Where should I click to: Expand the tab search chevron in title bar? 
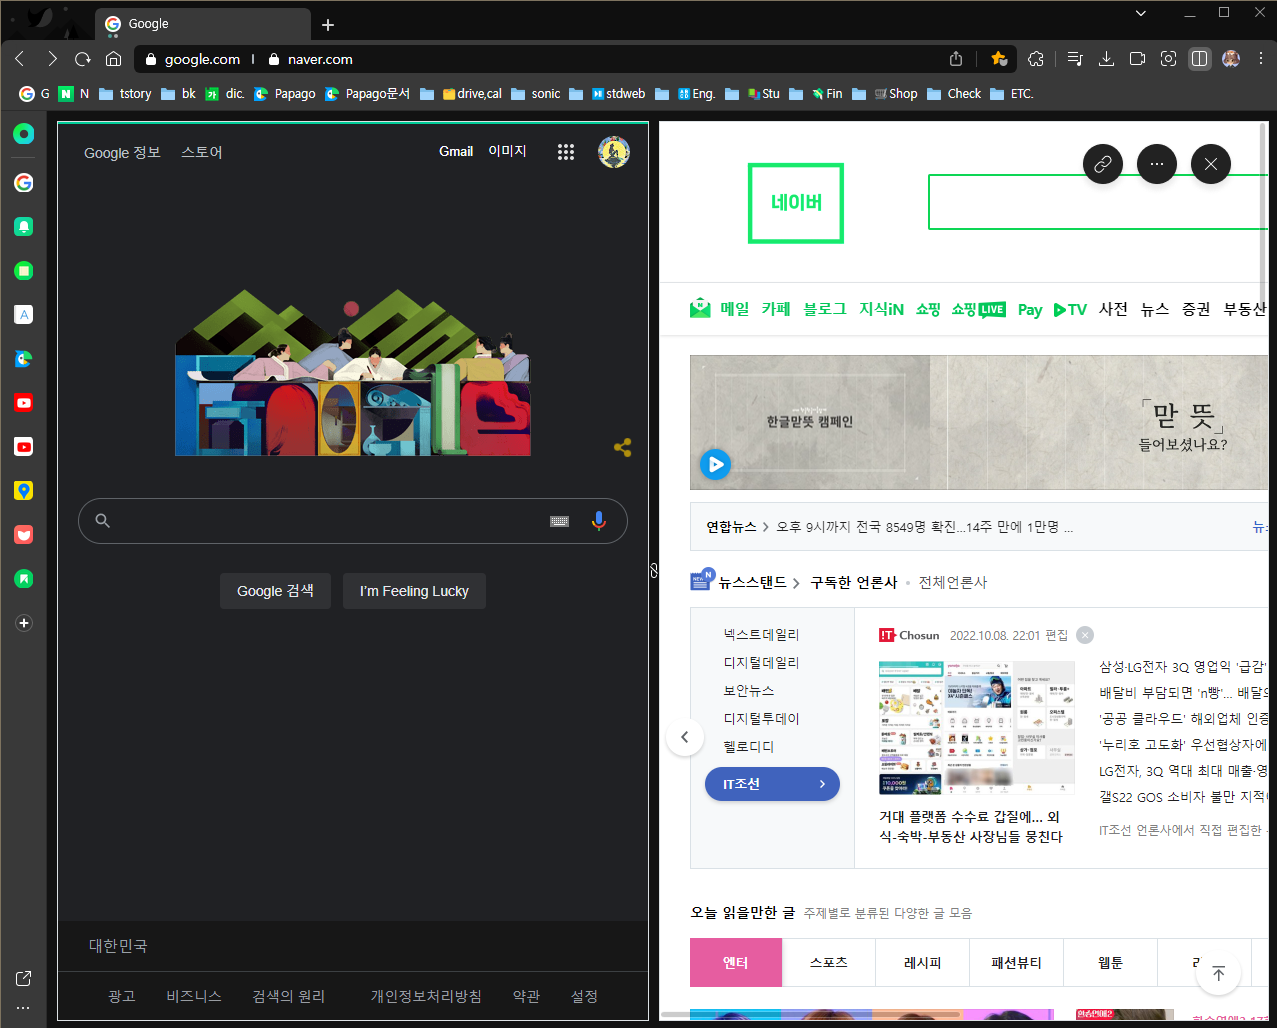pyautogui.click(x=1141, y=13)
